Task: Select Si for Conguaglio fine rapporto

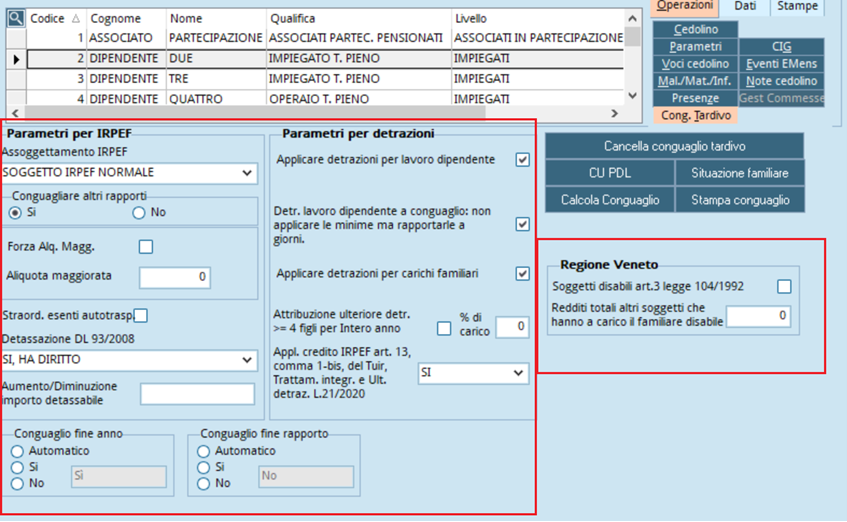Action: [x=204, y=467]
